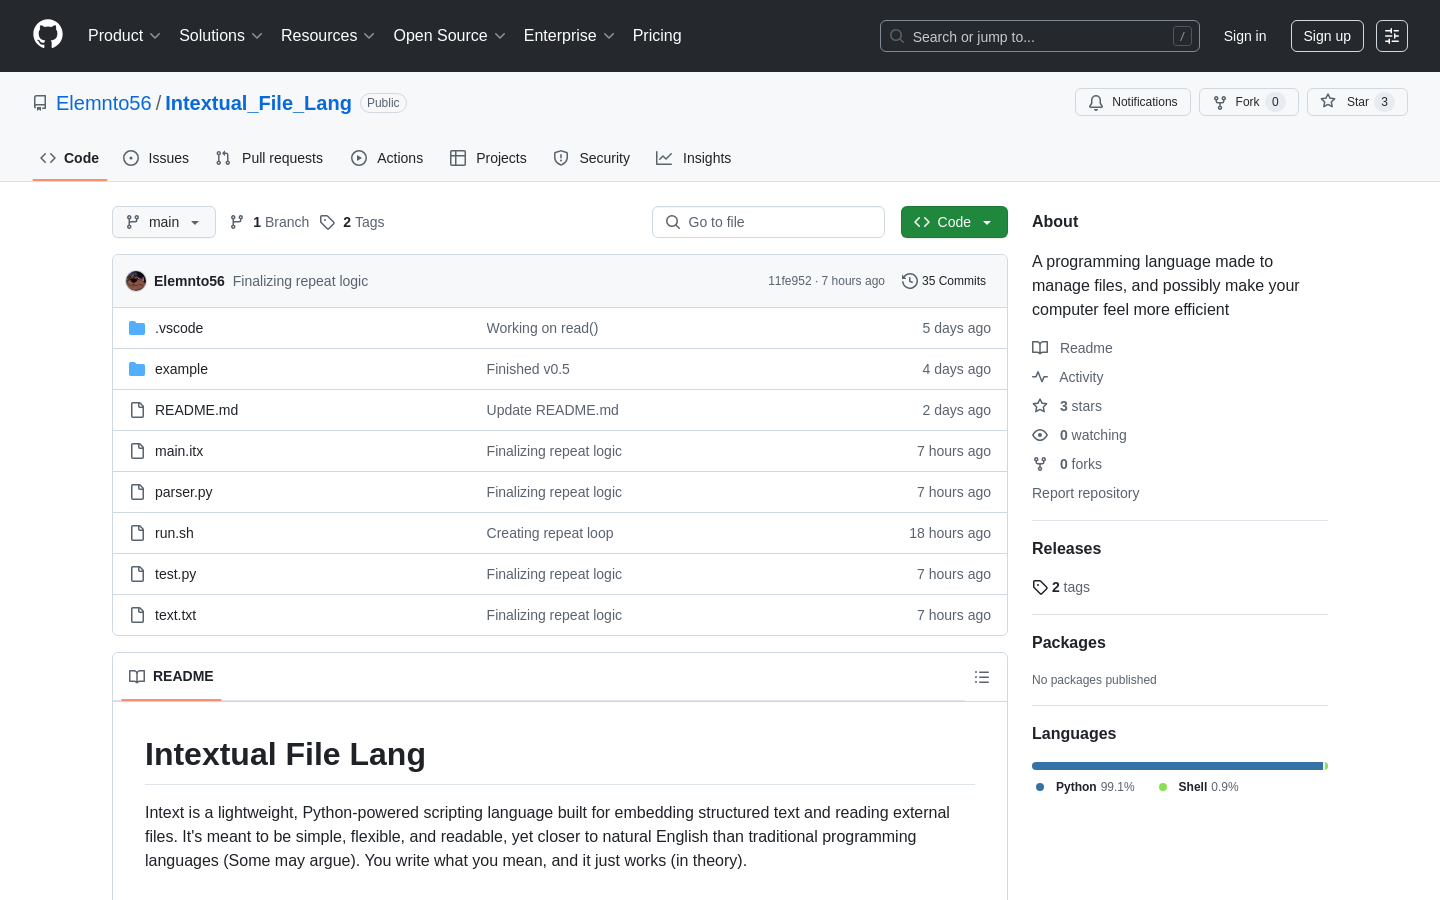The width and height of the screenshot is (1440, 900).
Task: Switch to the Issues tab
Action: (156, 158)
